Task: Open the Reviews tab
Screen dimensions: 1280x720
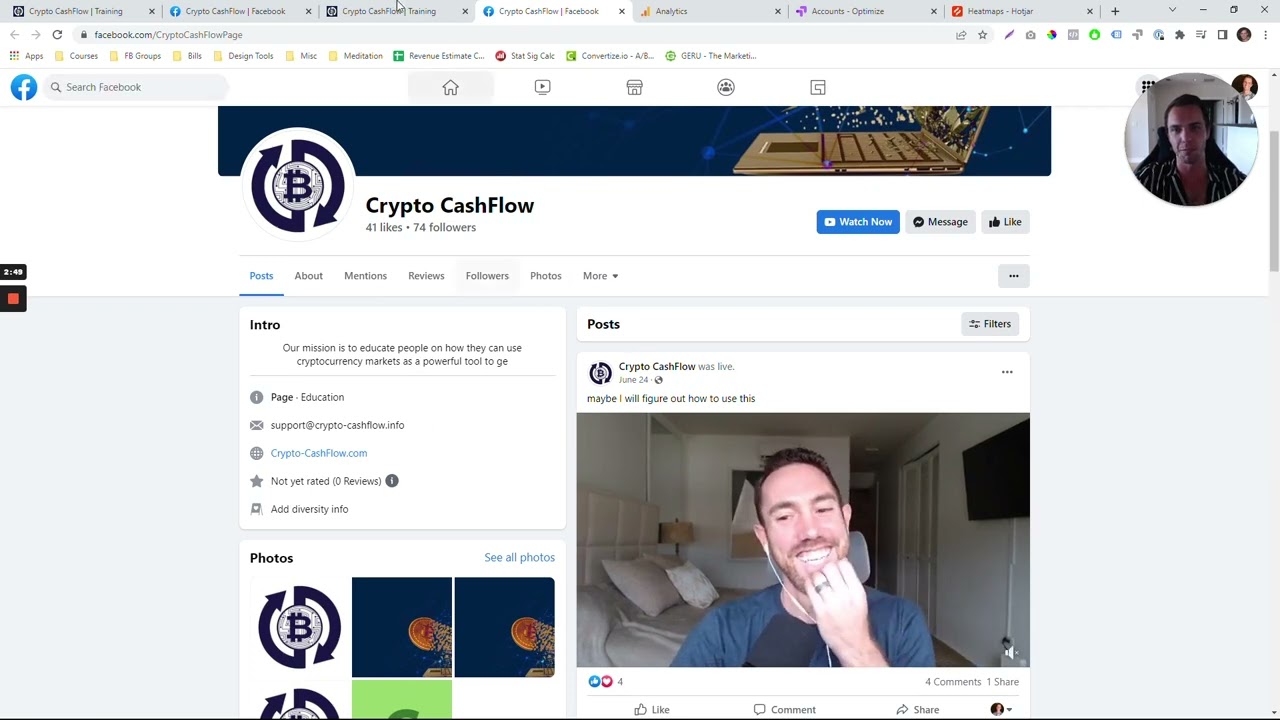Action: [x=426, y=276]
